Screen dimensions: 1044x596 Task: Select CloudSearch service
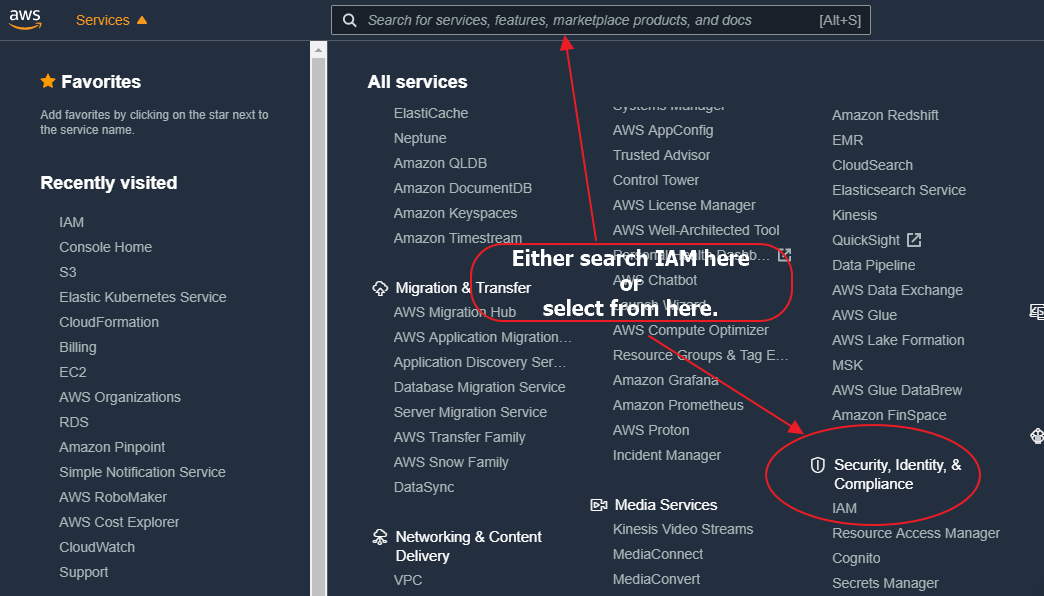tap(872, 165)
